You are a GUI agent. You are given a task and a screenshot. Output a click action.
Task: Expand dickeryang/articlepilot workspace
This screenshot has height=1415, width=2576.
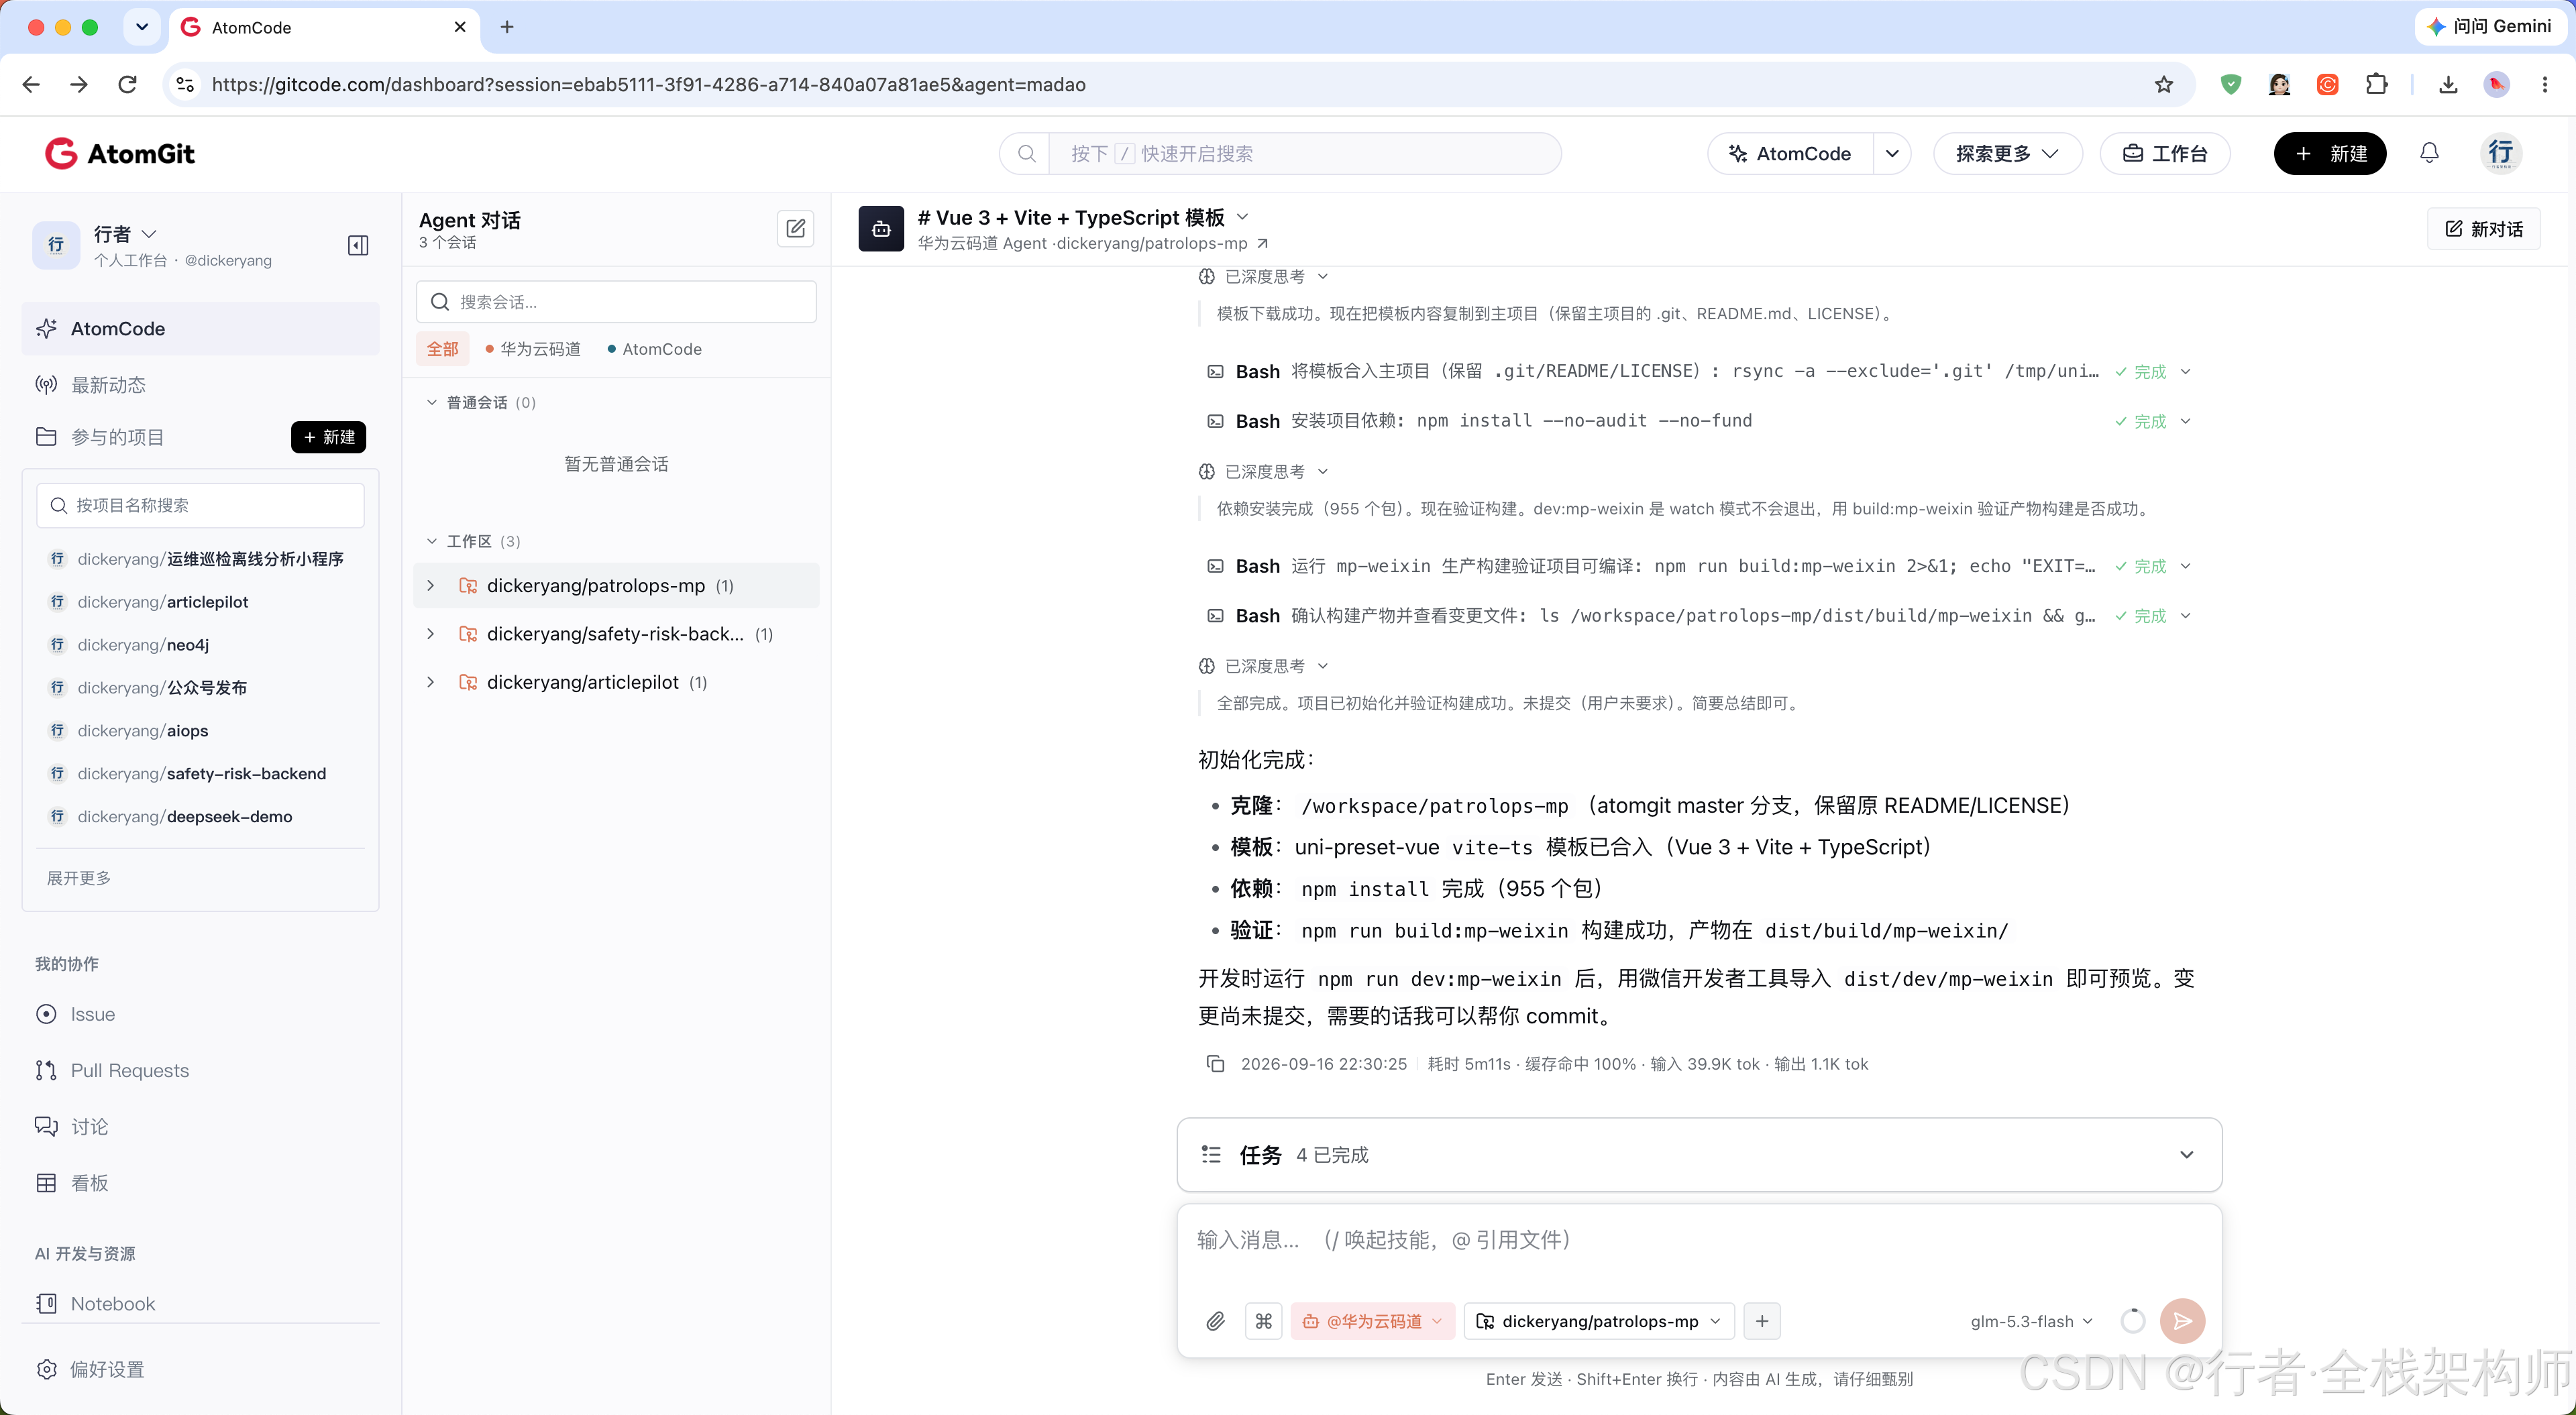(x=431, y=682)
